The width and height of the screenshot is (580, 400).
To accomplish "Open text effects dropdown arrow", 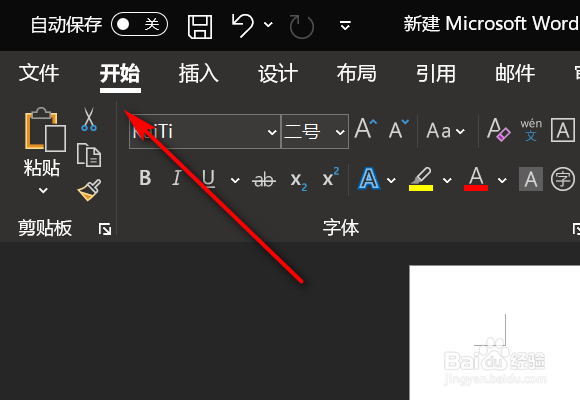I will [x=391, y=180].
